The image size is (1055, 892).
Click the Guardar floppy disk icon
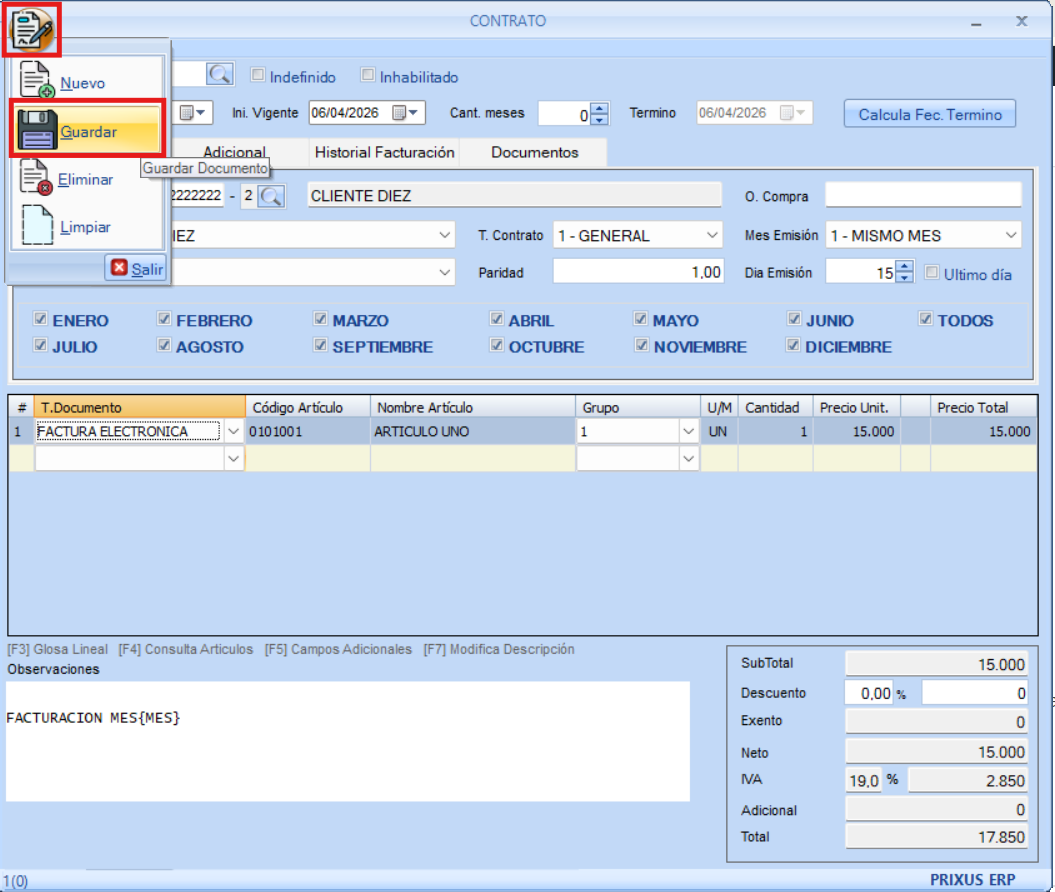[x=37, y=131]
